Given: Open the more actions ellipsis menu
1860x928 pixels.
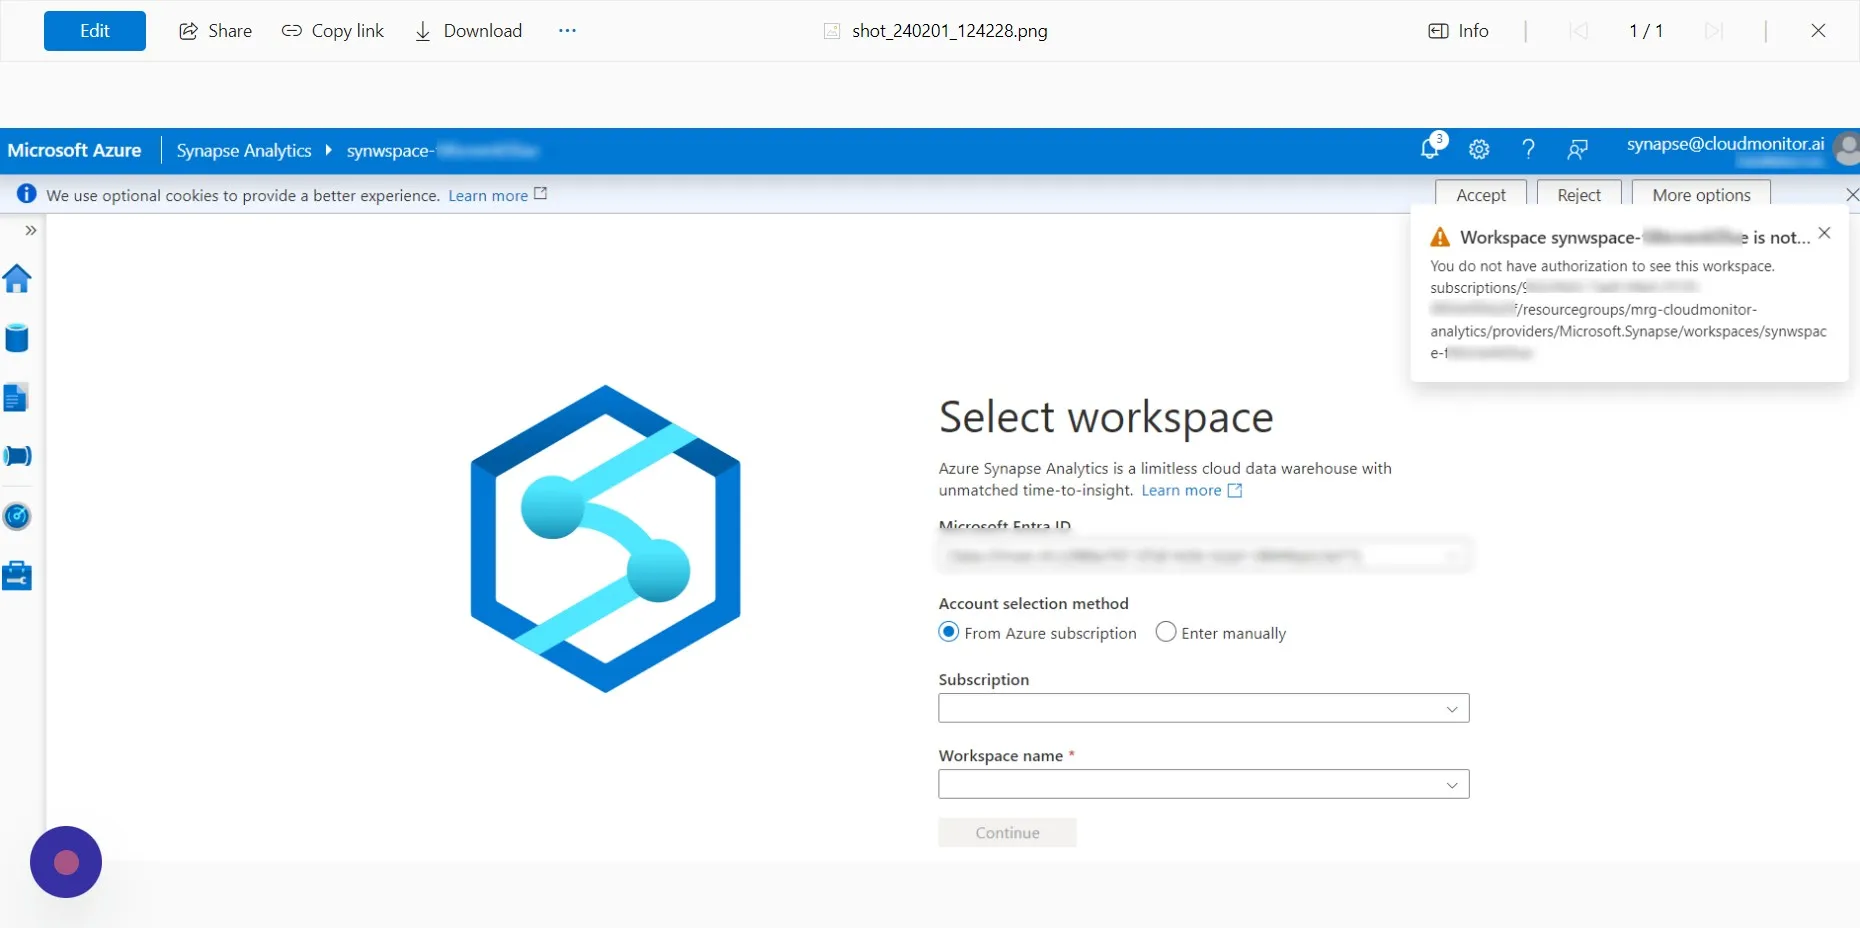Looking at the screenshot, I should [x=567, y=31].
